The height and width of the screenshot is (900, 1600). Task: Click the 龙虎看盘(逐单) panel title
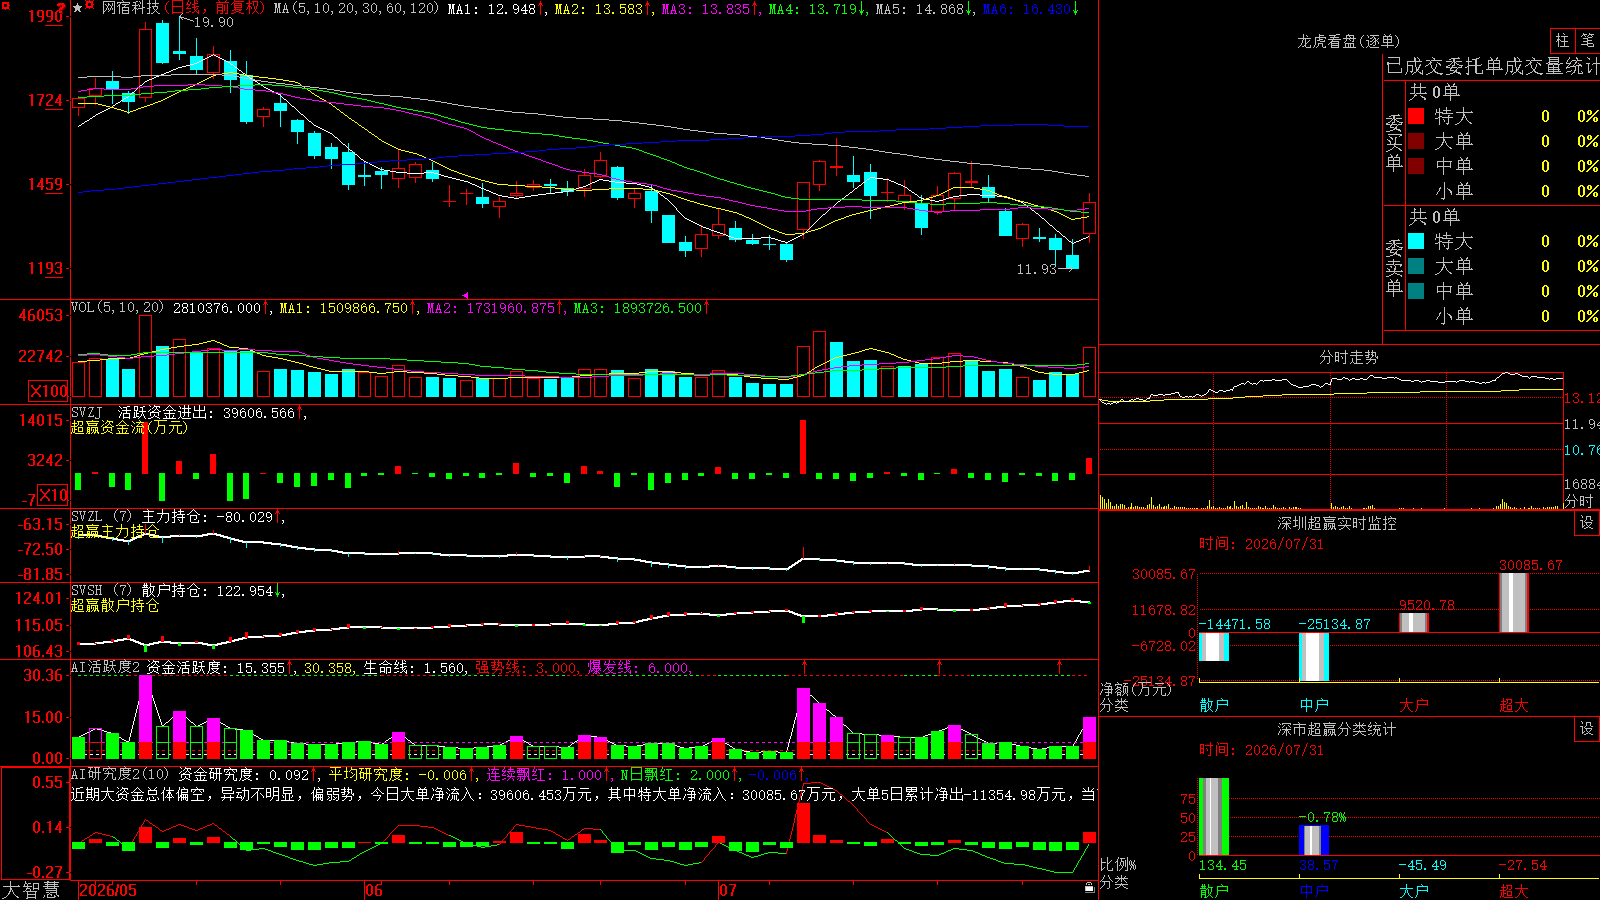pos(1348,41)
